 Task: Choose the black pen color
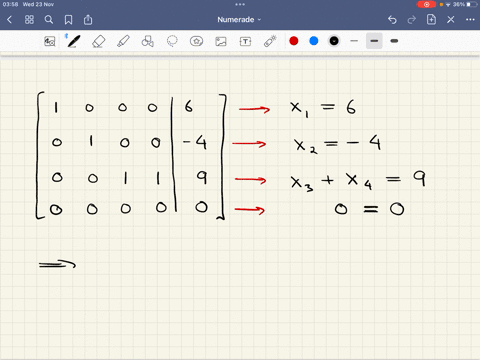334,41
